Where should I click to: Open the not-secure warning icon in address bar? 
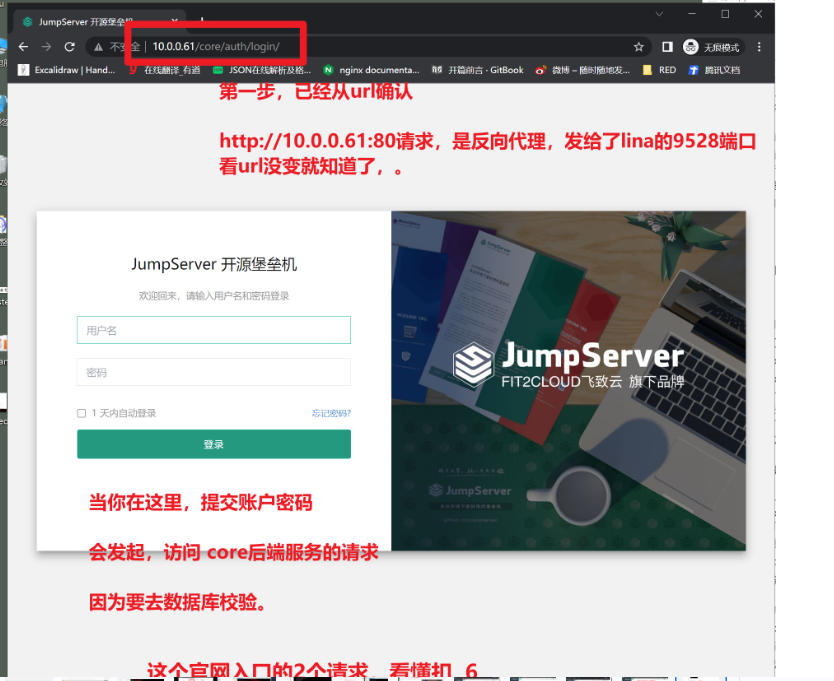tap(98, 47)
